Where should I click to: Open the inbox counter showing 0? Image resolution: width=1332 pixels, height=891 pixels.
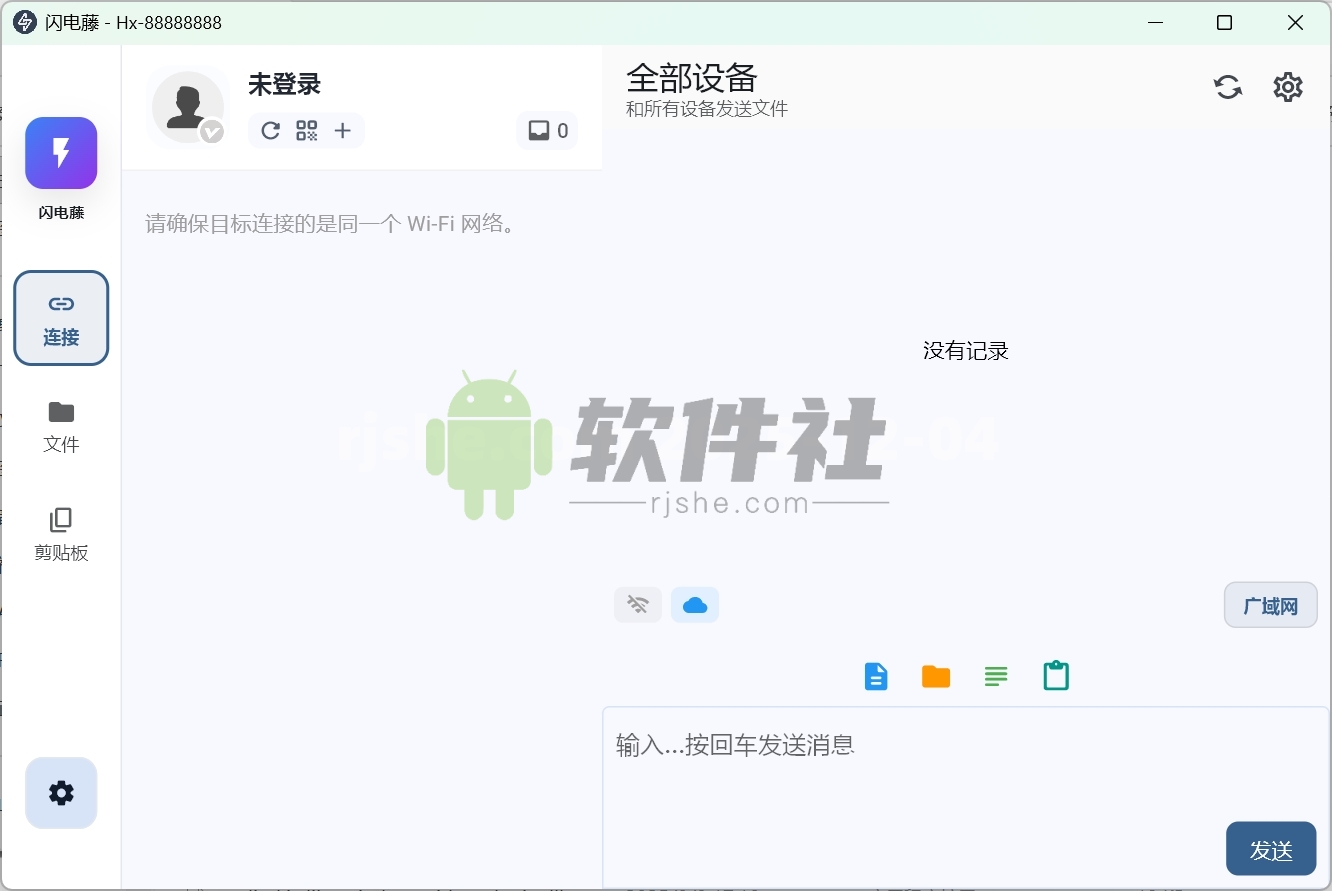point(547,130)
